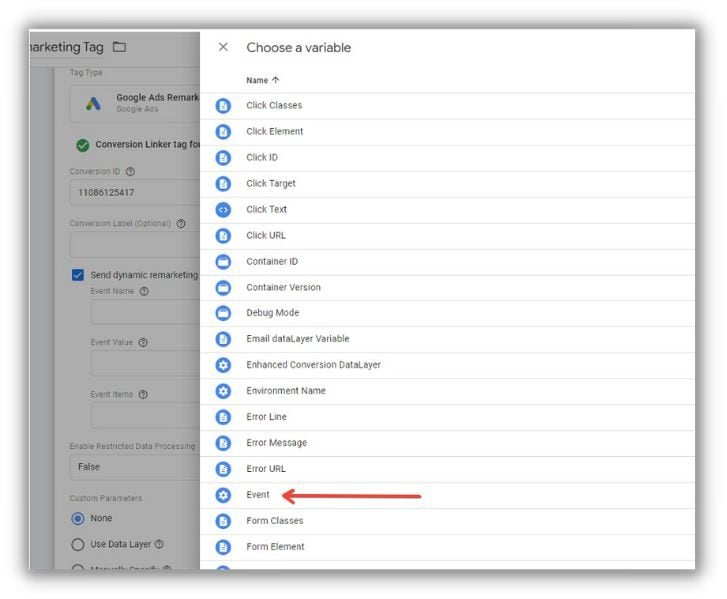The width and height of the screenshot is (727, 599).
Task: Choose the Debug Mode variable
Action: tap(447, 313)
